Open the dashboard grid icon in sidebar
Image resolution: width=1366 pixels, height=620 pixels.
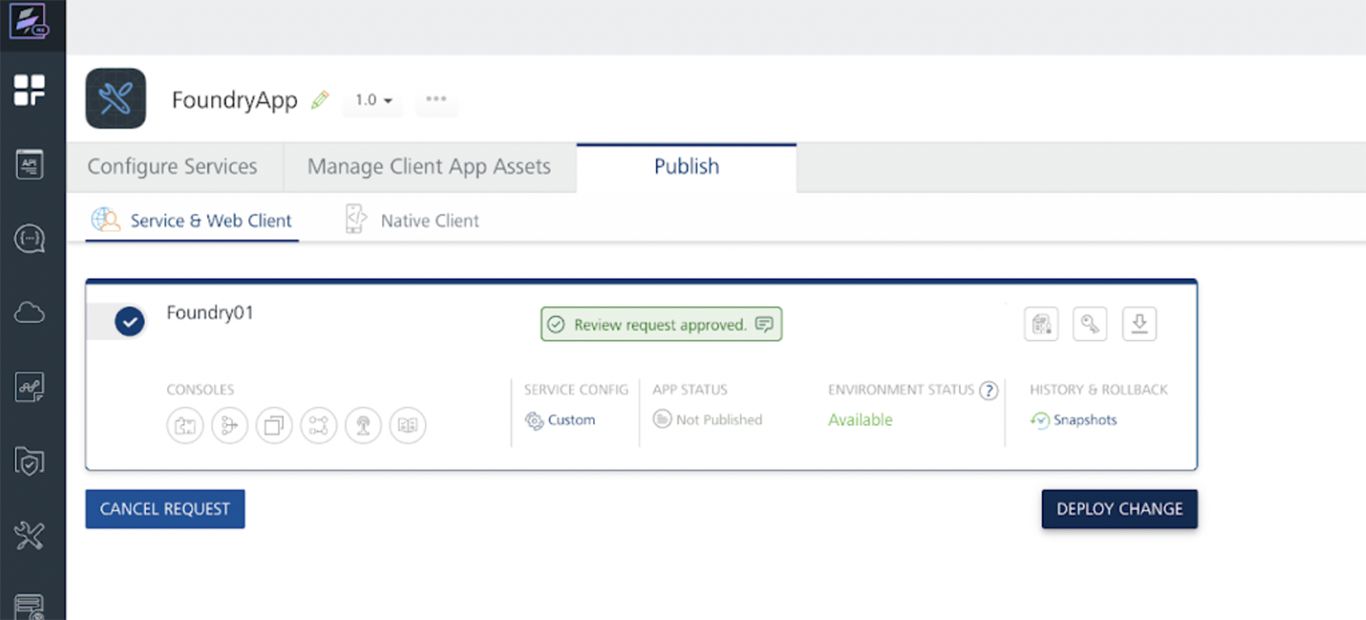(x=29, y=90)
